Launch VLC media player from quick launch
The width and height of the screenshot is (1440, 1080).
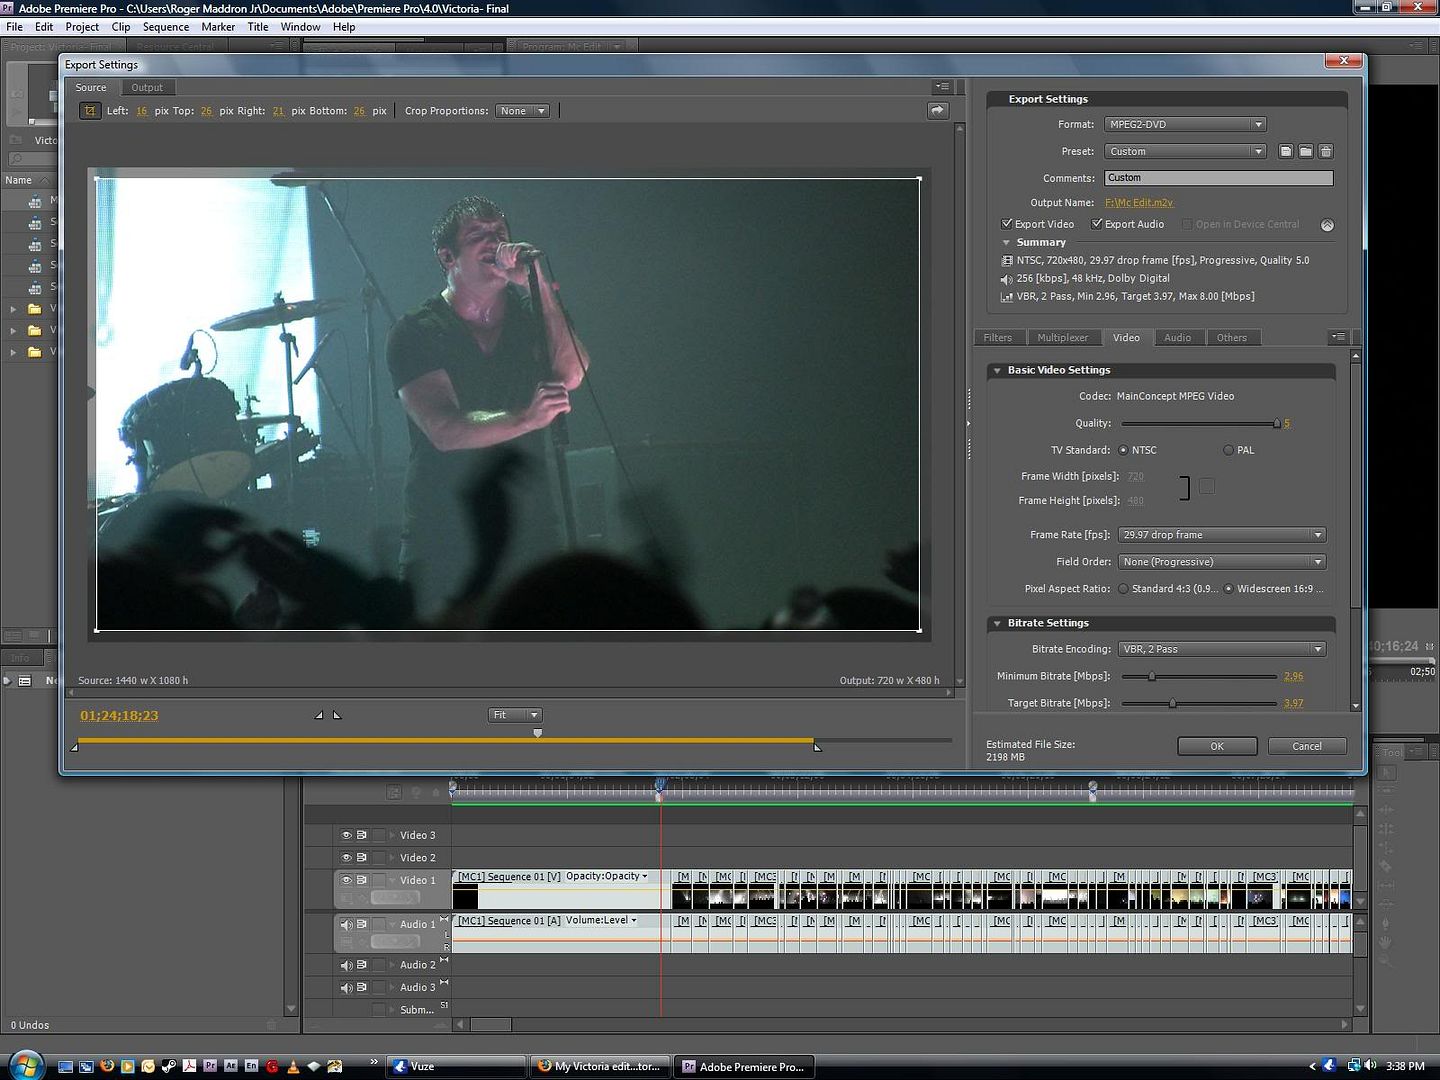pos(293,1066)
